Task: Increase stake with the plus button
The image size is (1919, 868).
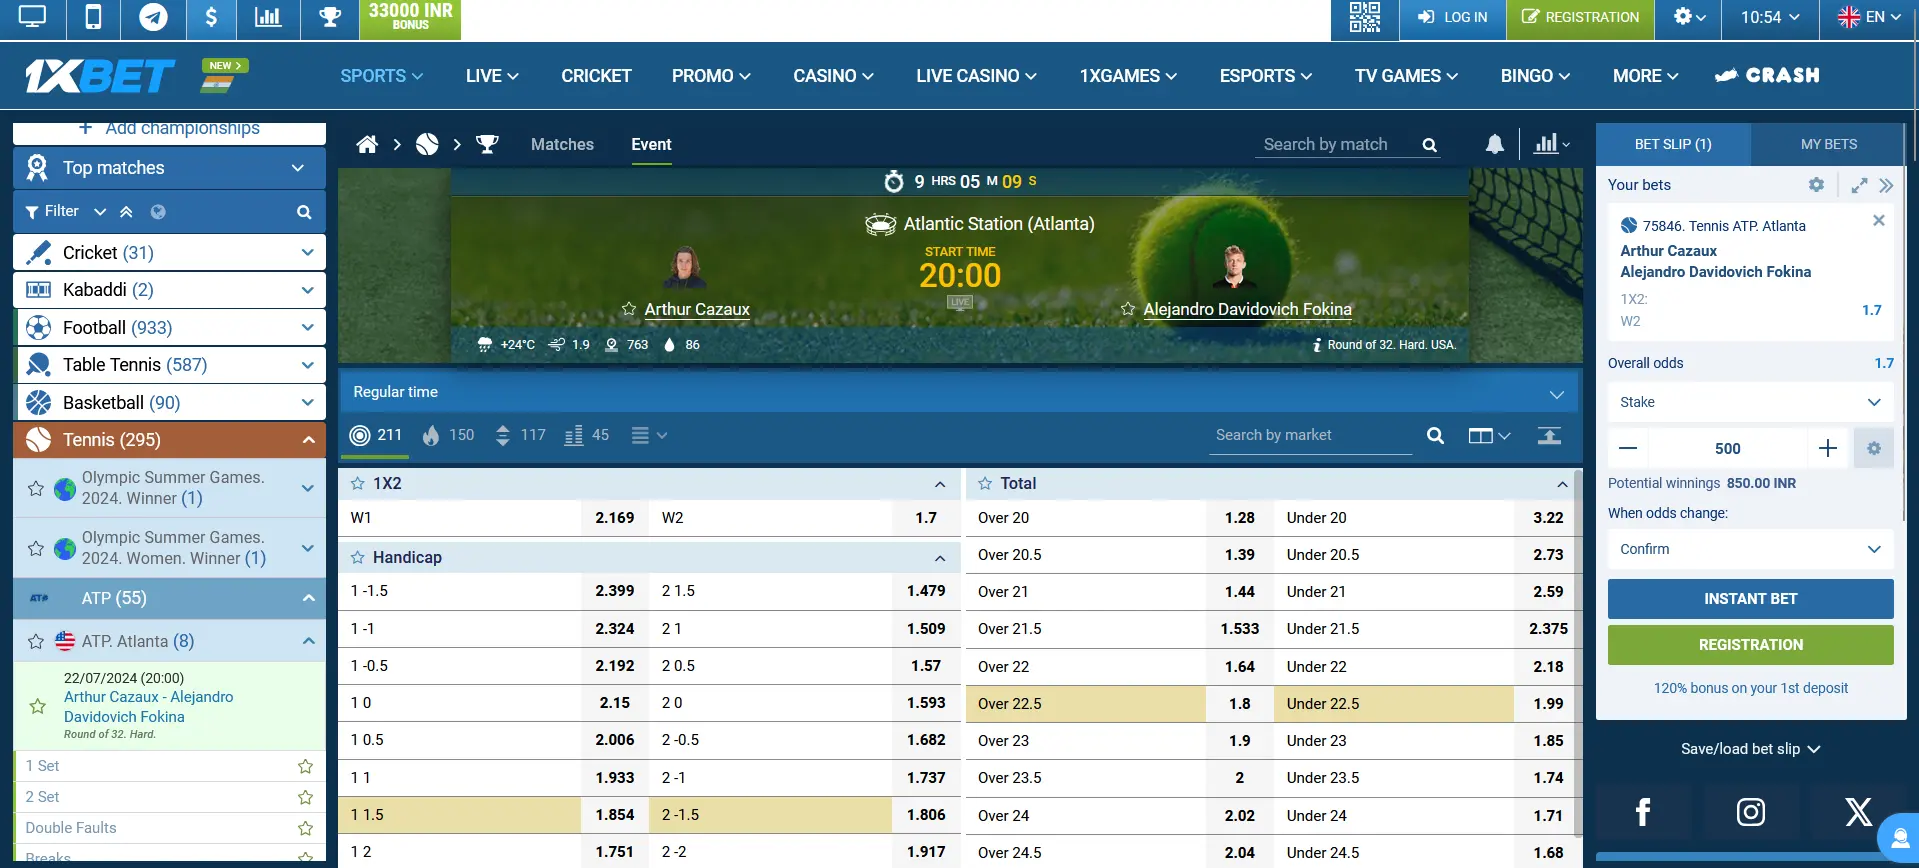Action: (1828, 449)
